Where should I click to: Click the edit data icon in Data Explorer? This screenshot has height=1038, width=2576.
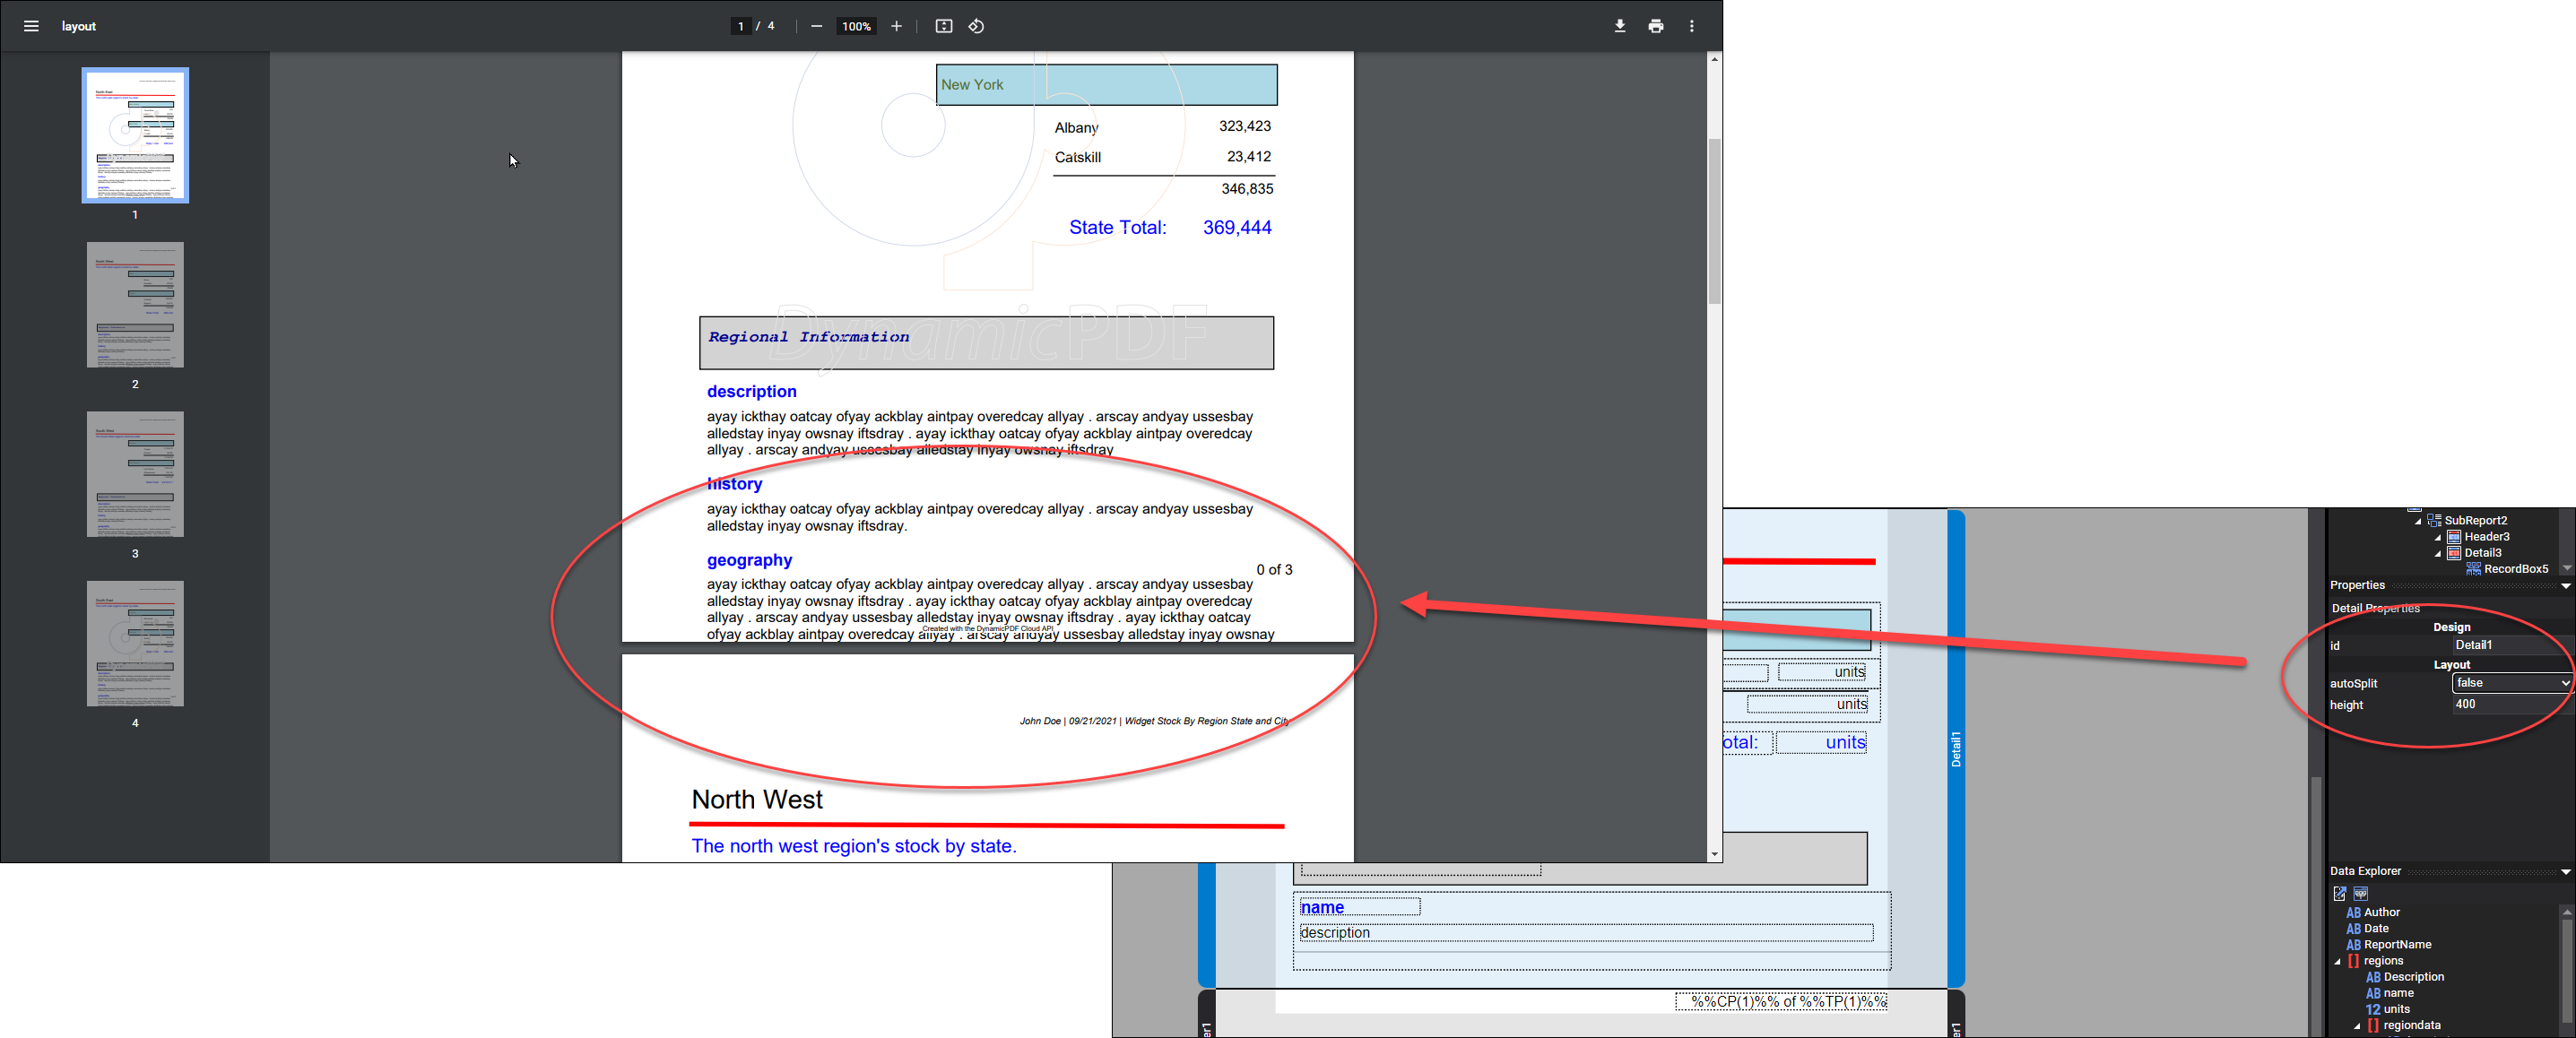[2339, 893]
